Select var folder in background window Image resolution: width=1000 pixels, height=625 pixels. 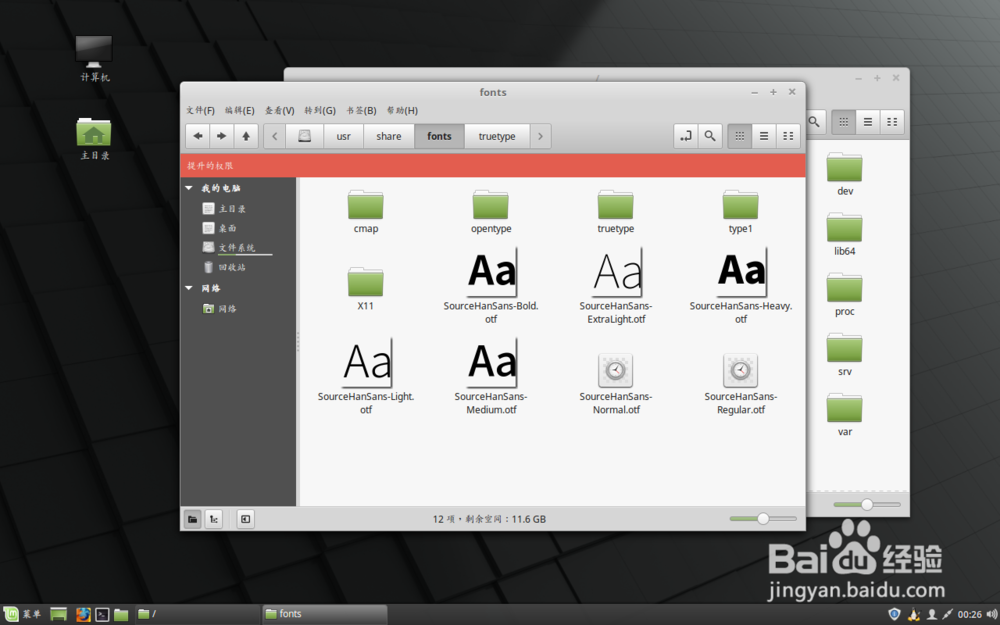pyautogui.click(x=845, y=415)
